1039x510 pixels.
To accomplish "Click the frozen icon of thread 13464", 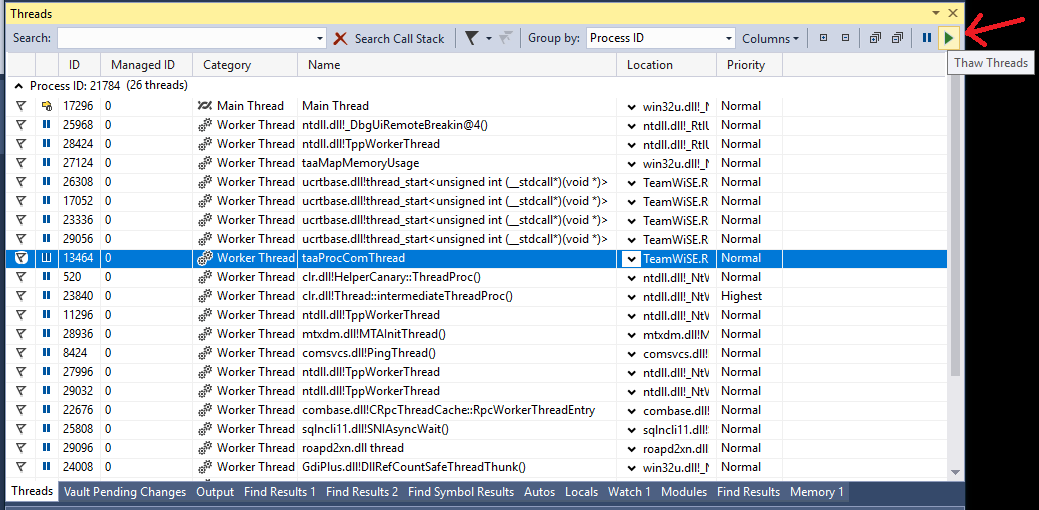I will (46, 258).
